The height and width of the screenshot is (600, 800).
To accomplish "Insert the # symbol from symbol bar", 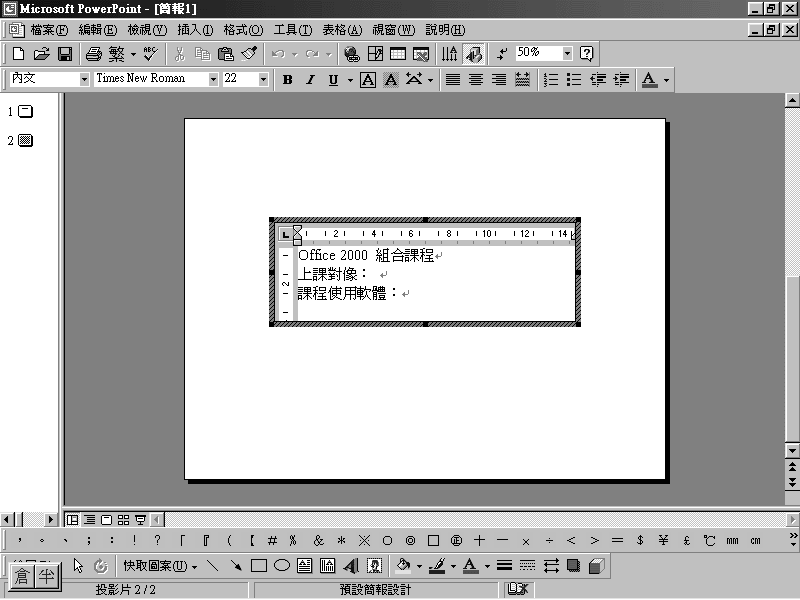I will pos(272,540).
